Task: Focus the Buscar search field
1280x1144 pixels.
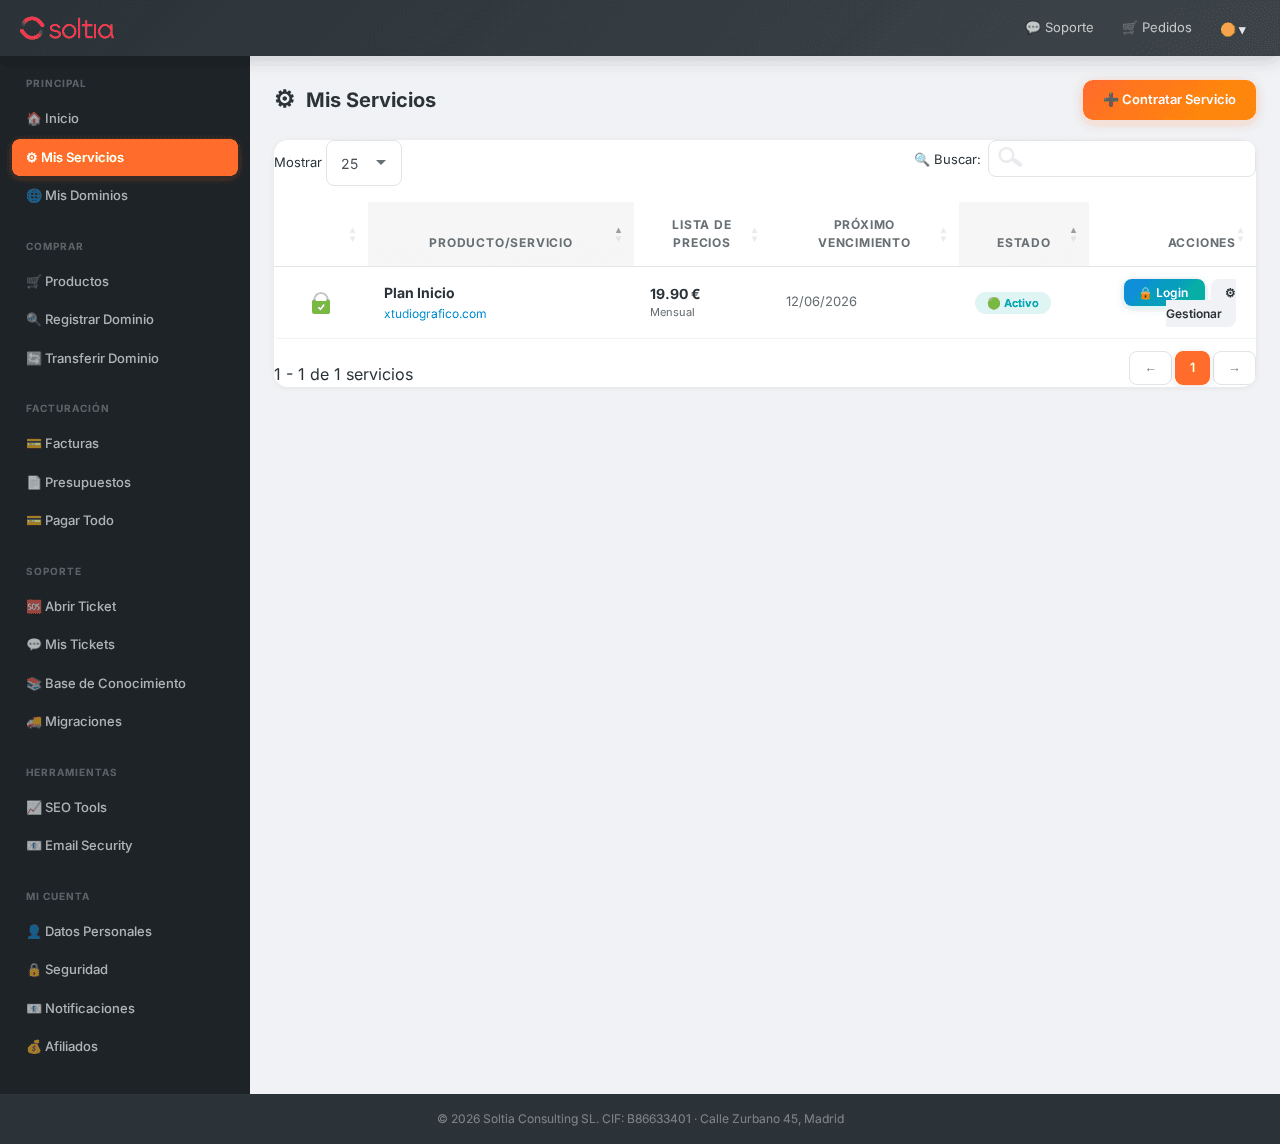Action: coord(1135,159)
